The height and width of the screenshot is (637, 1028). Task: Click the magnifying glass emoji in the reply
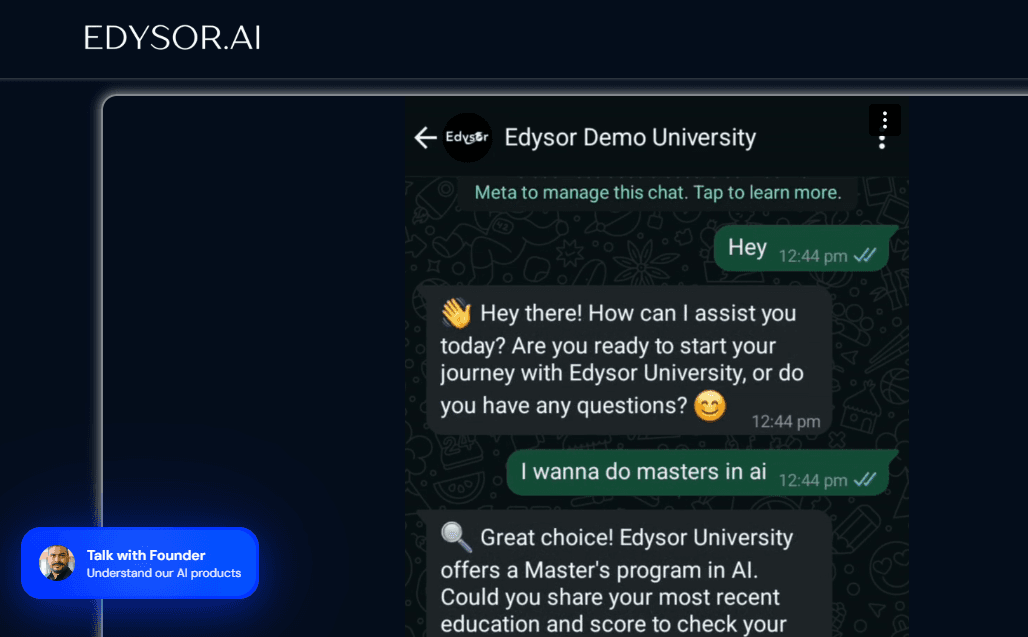pyautogui.click(x=456, y=537)
